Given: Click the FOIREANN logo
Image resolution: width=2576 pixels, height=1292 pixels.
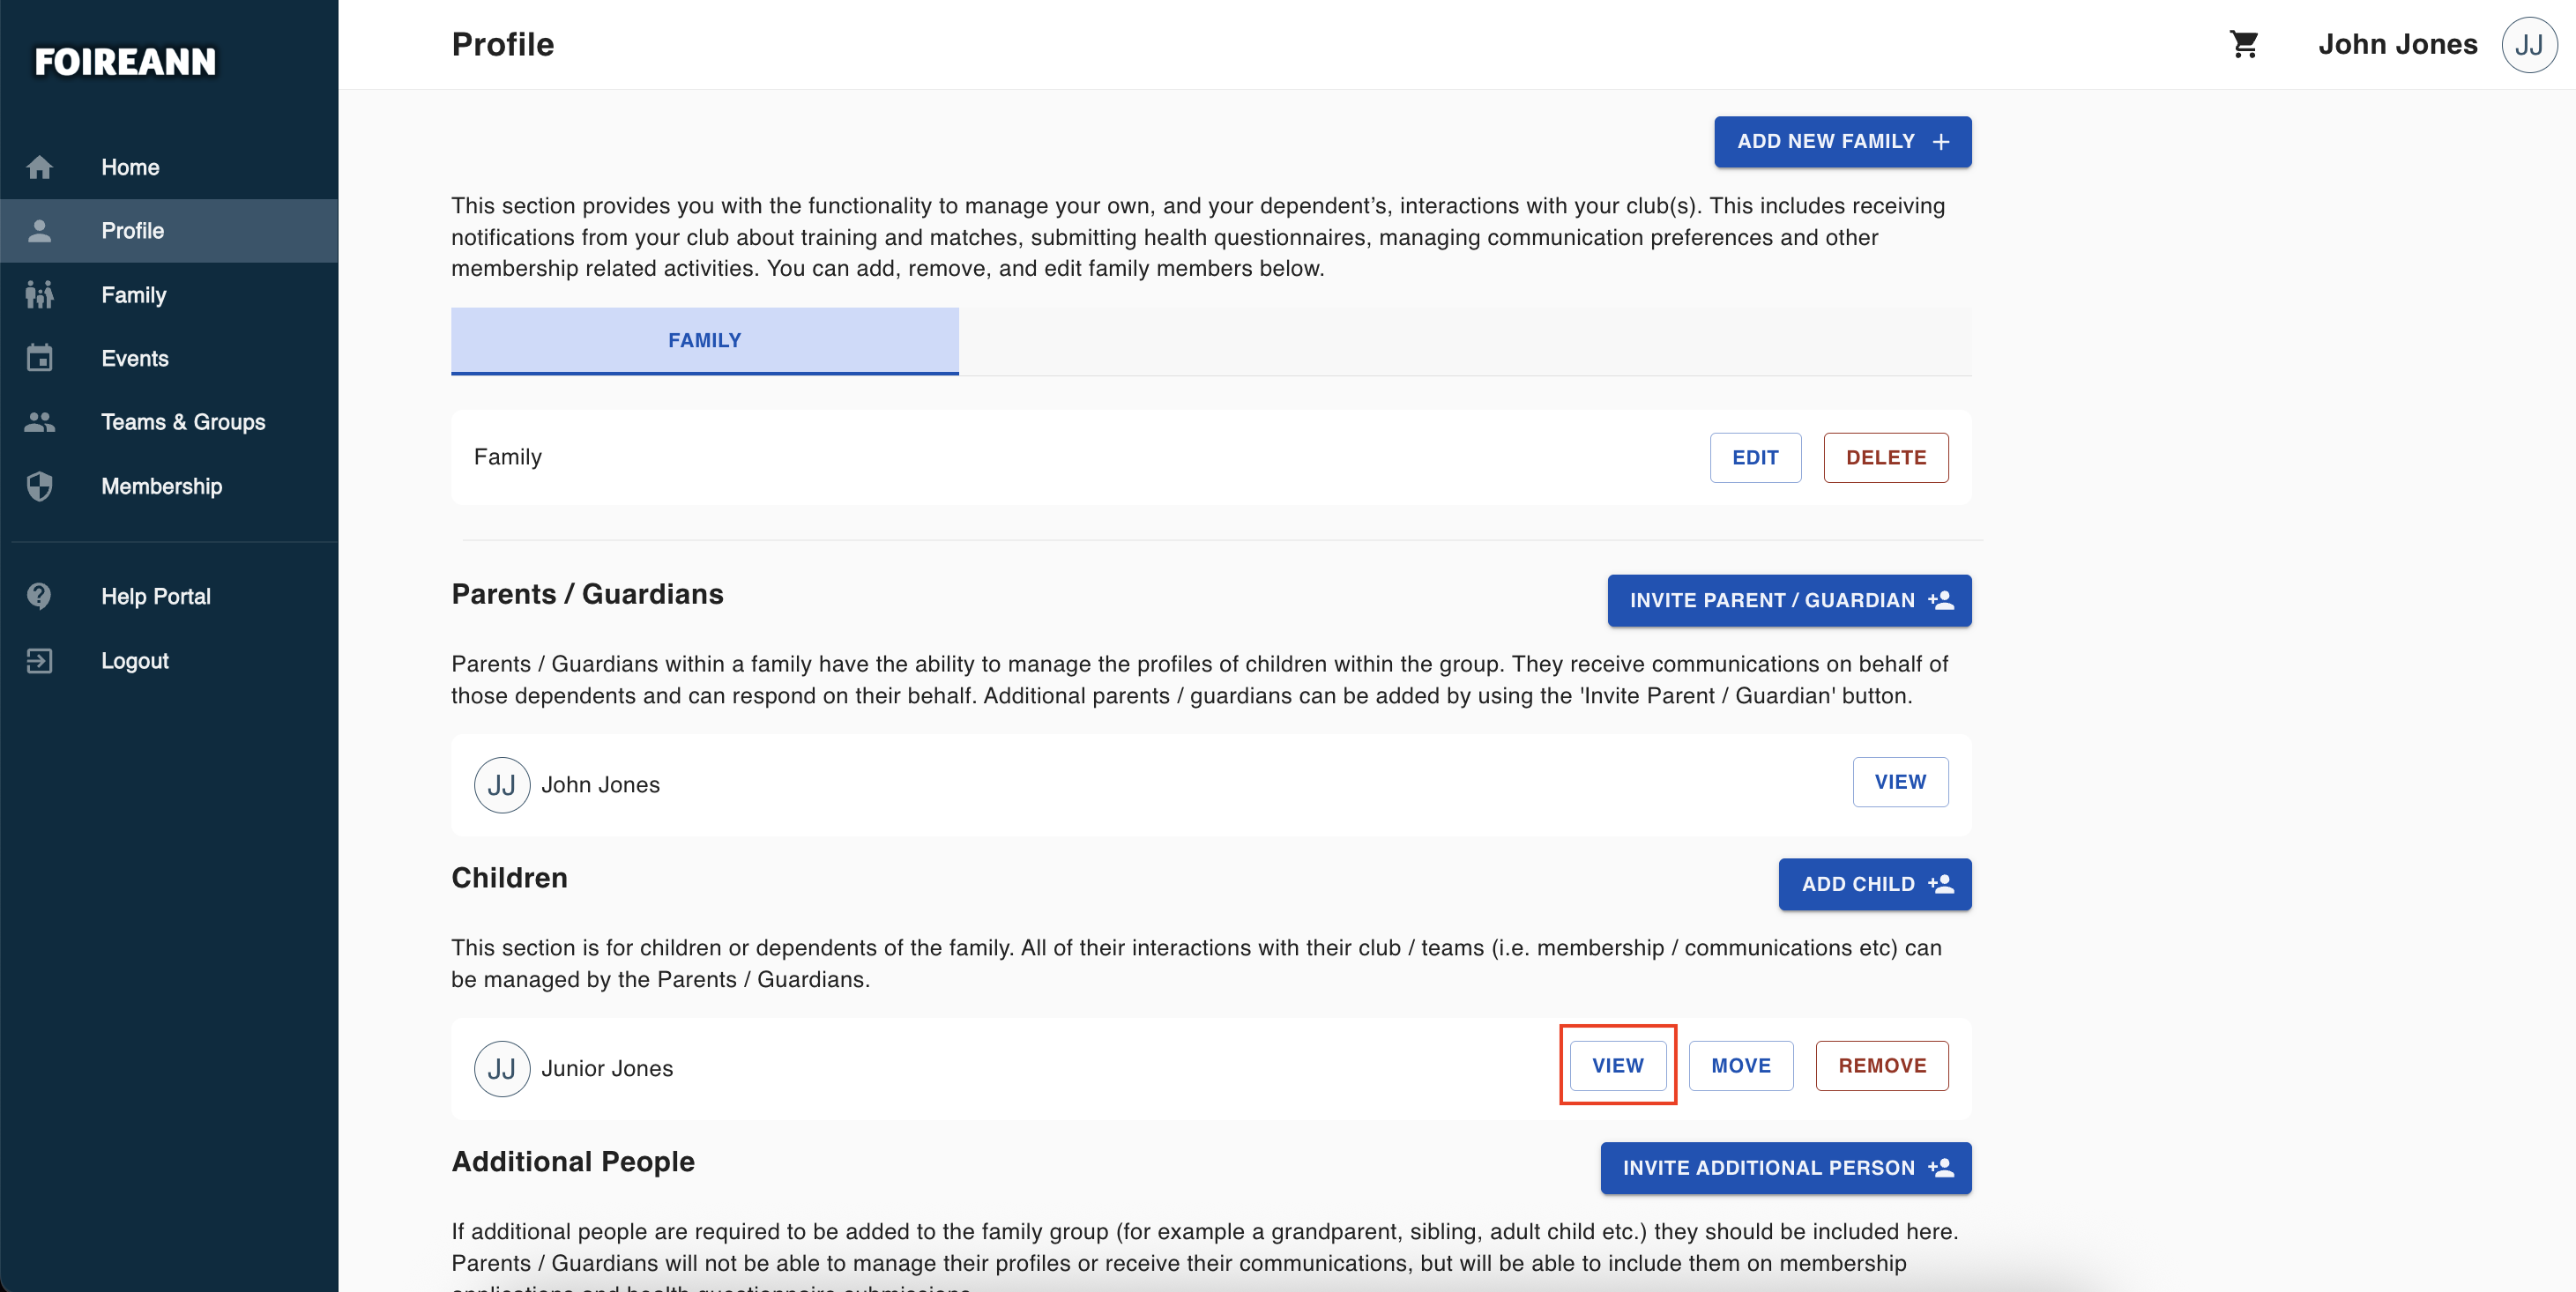Looking at the screenshot, I should [125, 61].
